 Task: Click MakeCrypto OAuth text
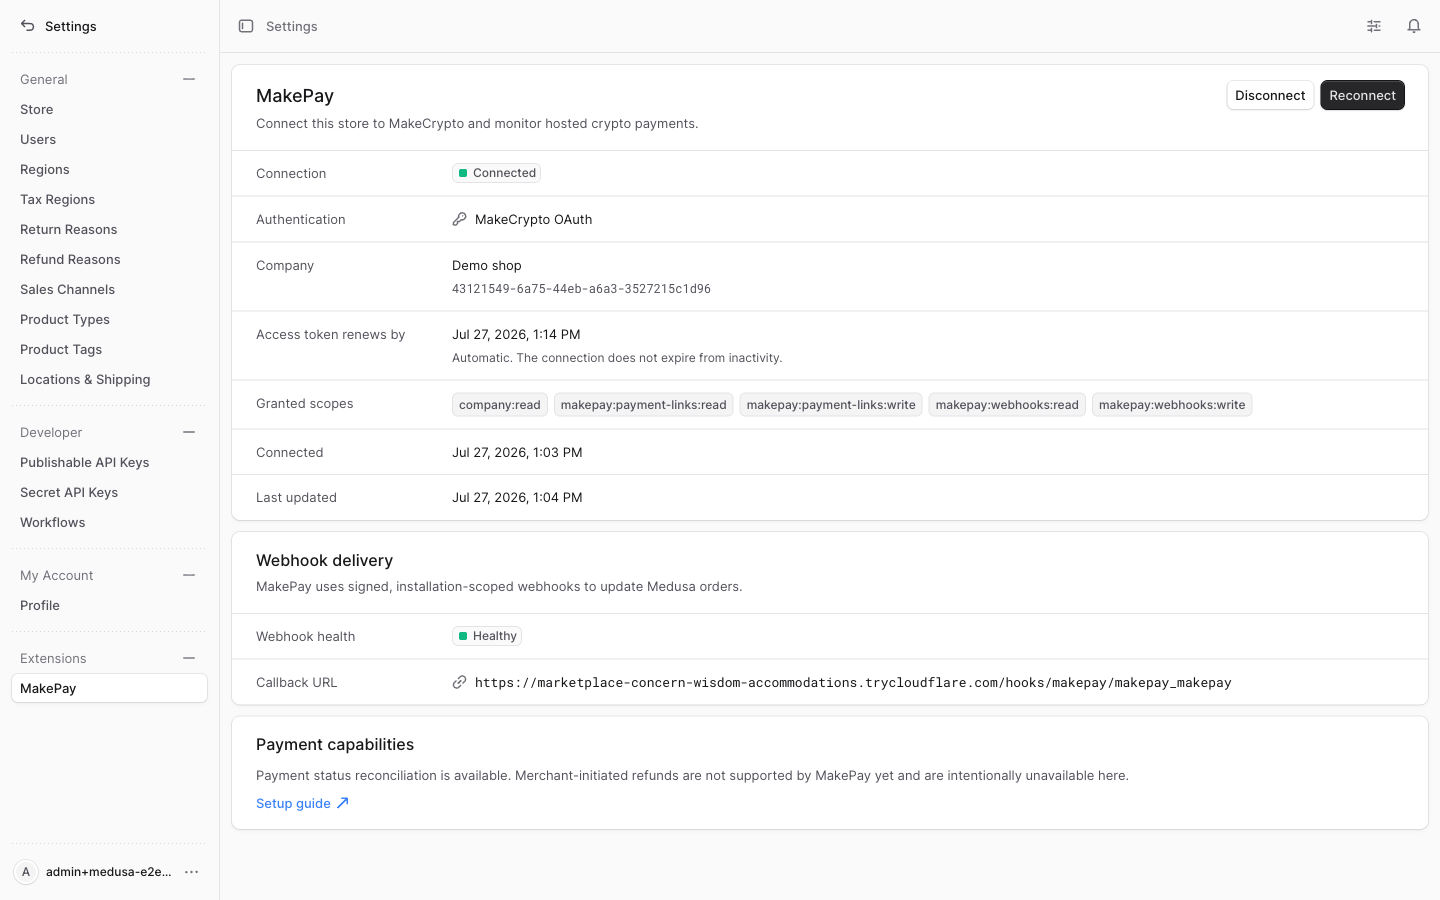(534, 219)
